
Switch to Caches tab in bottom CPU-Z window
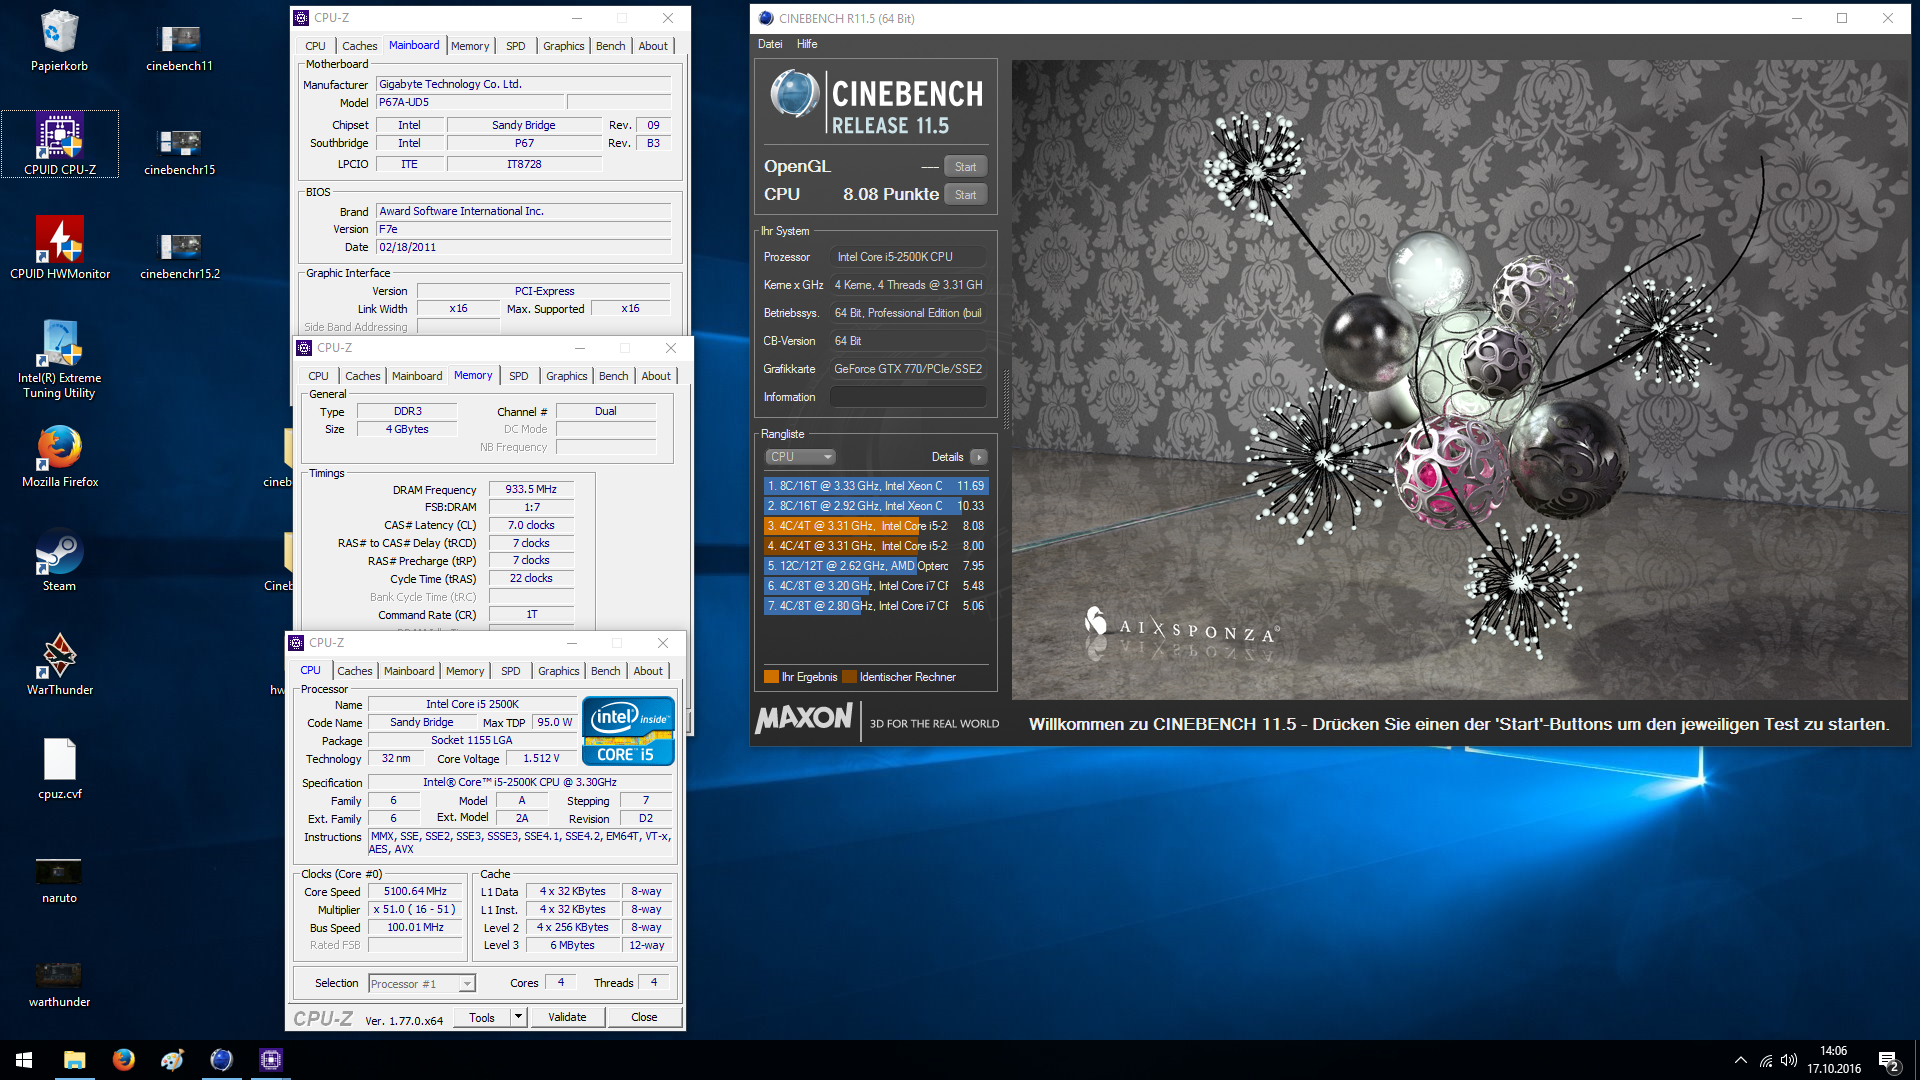click(x=354, y=671)
